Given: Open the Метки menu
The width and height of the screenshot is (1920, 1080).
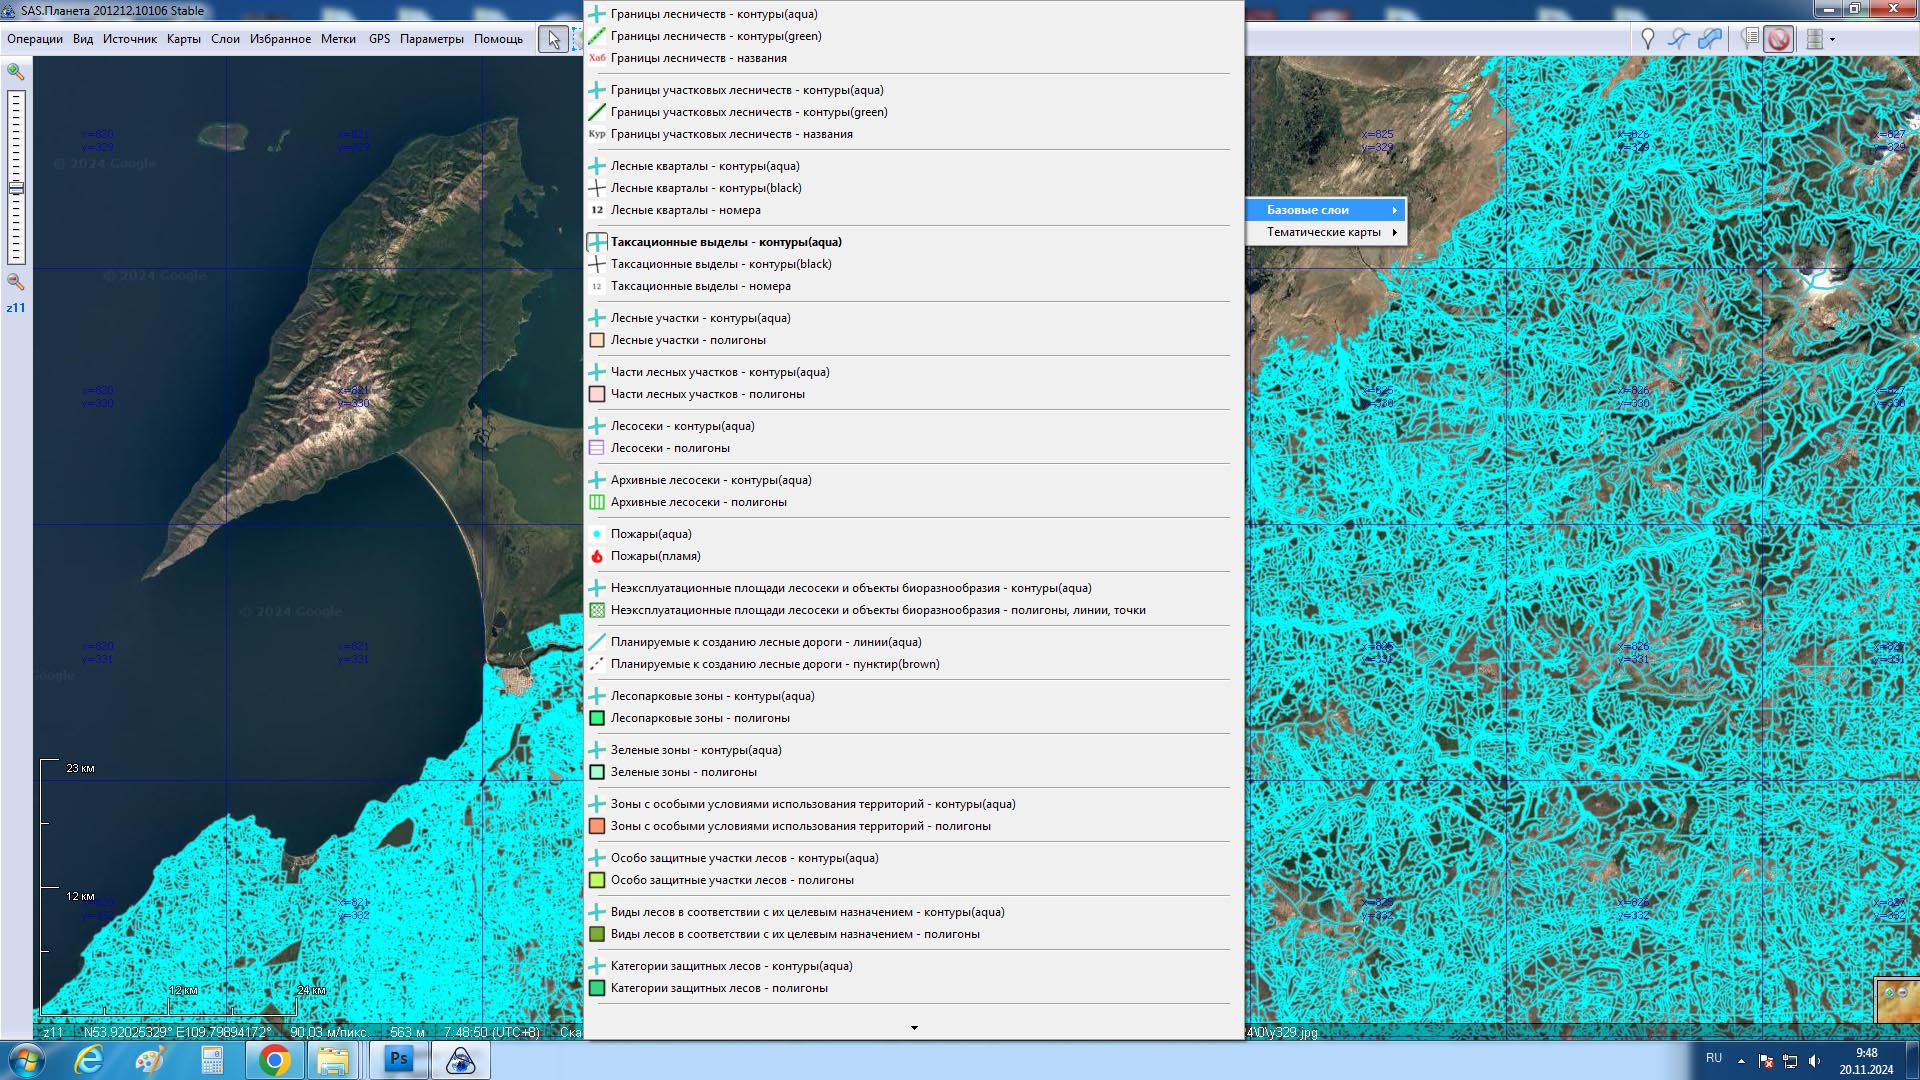Looking at the screenshot, I should coord(338,39).
